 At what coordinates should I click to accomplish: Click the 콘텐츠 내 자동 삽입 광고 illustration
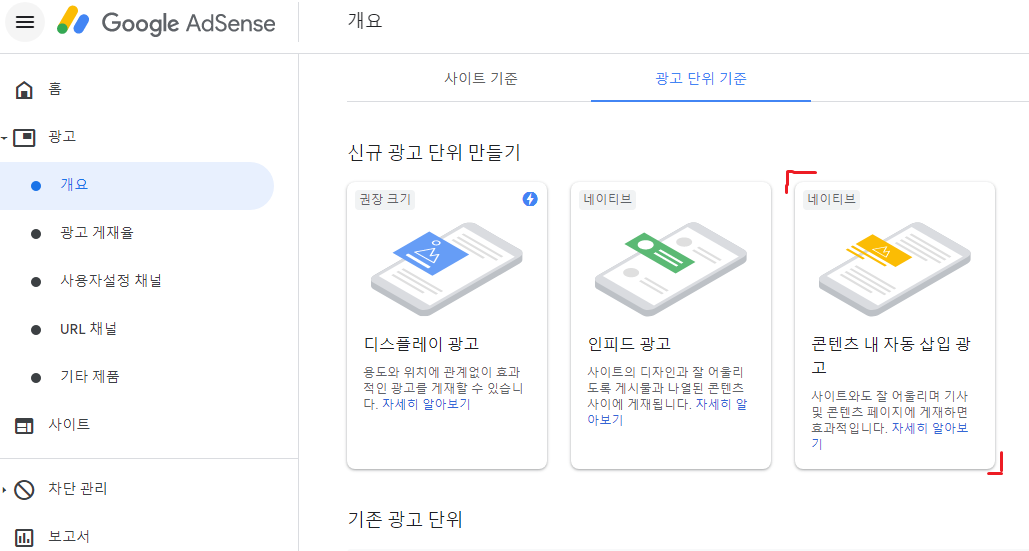click(x=894, y=269)
